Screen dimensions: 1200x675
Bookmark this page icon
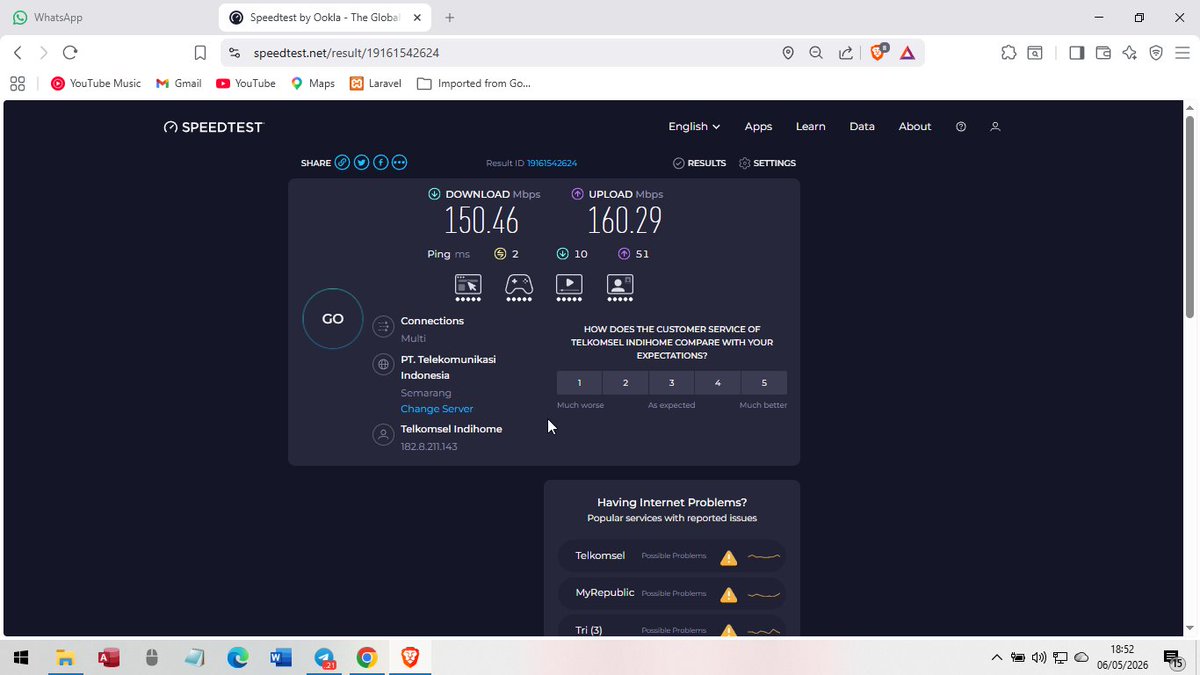click(x=200, y=53)
